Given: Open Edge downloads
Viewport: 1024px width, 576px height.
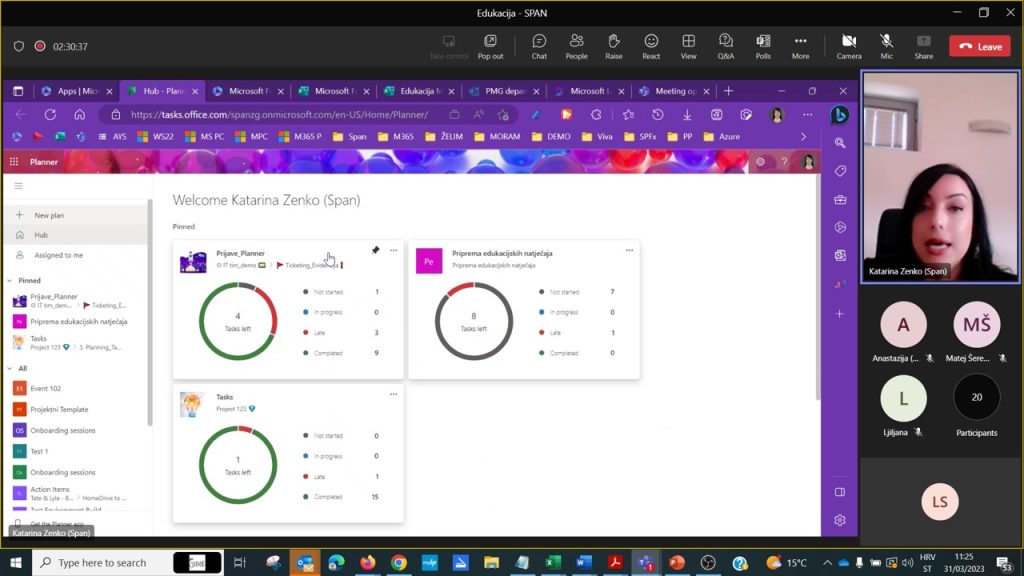Looking at the screenshot, I should coord(687,115).
